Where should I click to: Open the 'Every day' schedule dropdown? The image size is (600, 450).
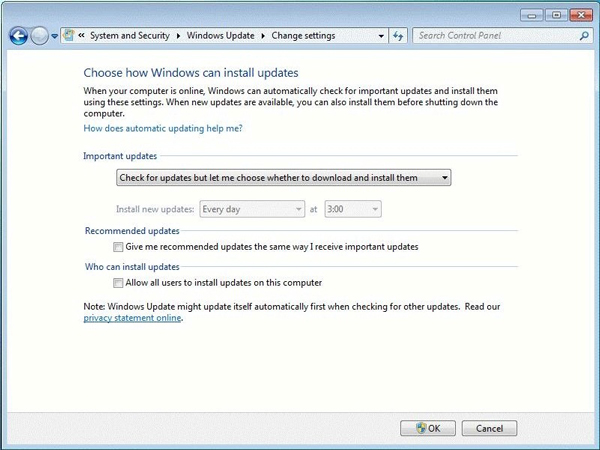tap(252, 209)
